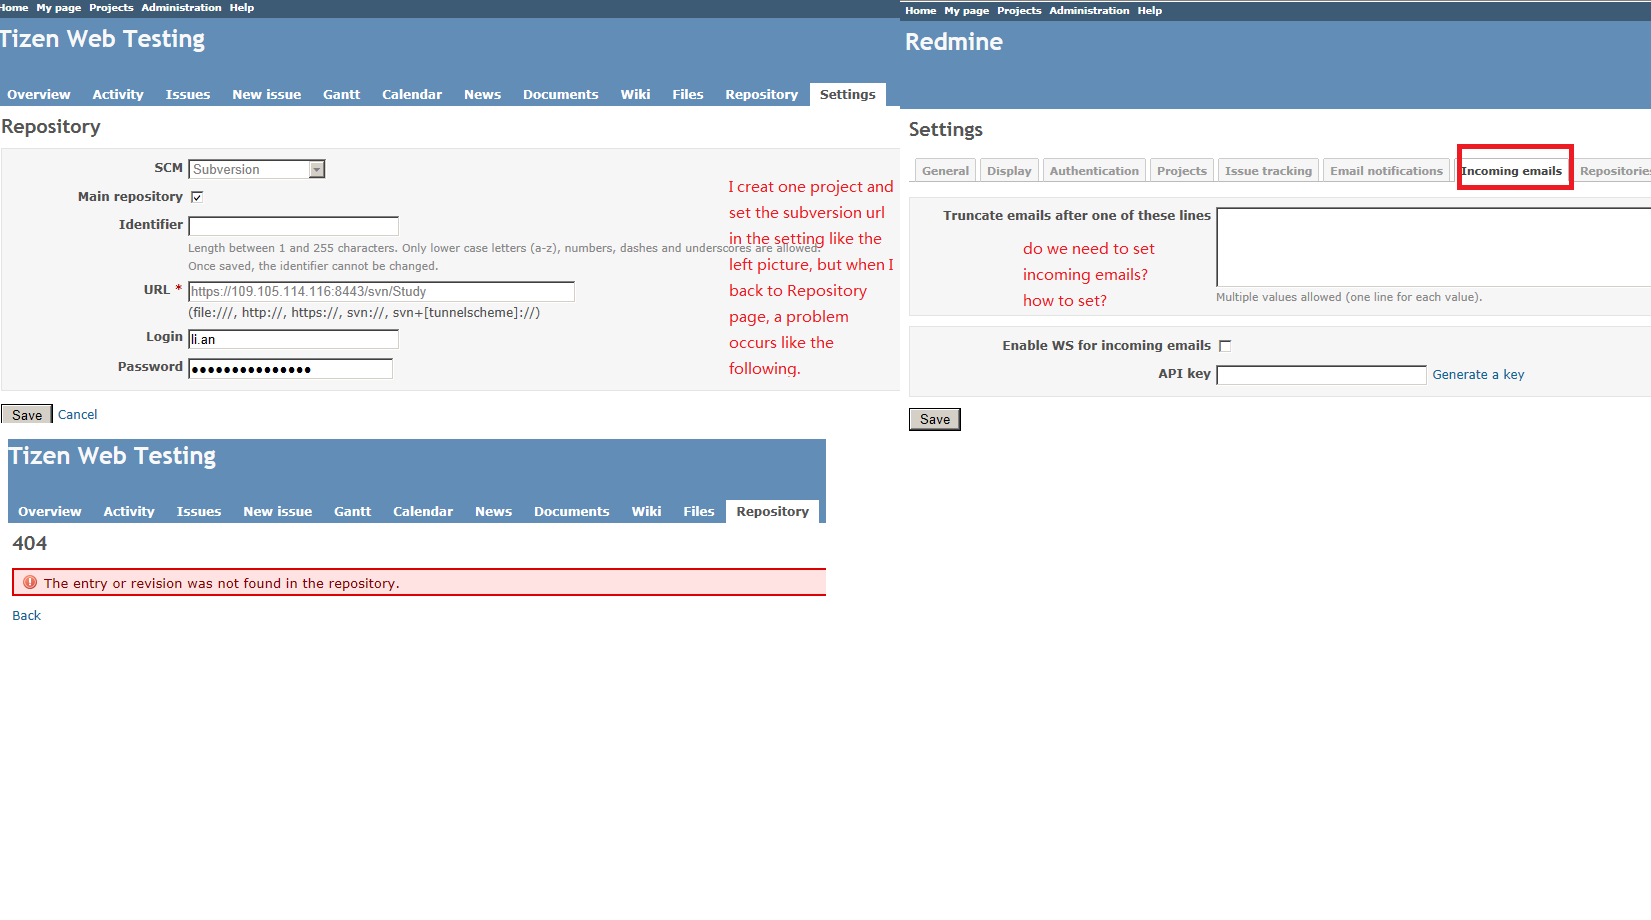The image size is (1651, 920).
Task: Click Projects in Redmine top bar
Action: (1019, 10)
